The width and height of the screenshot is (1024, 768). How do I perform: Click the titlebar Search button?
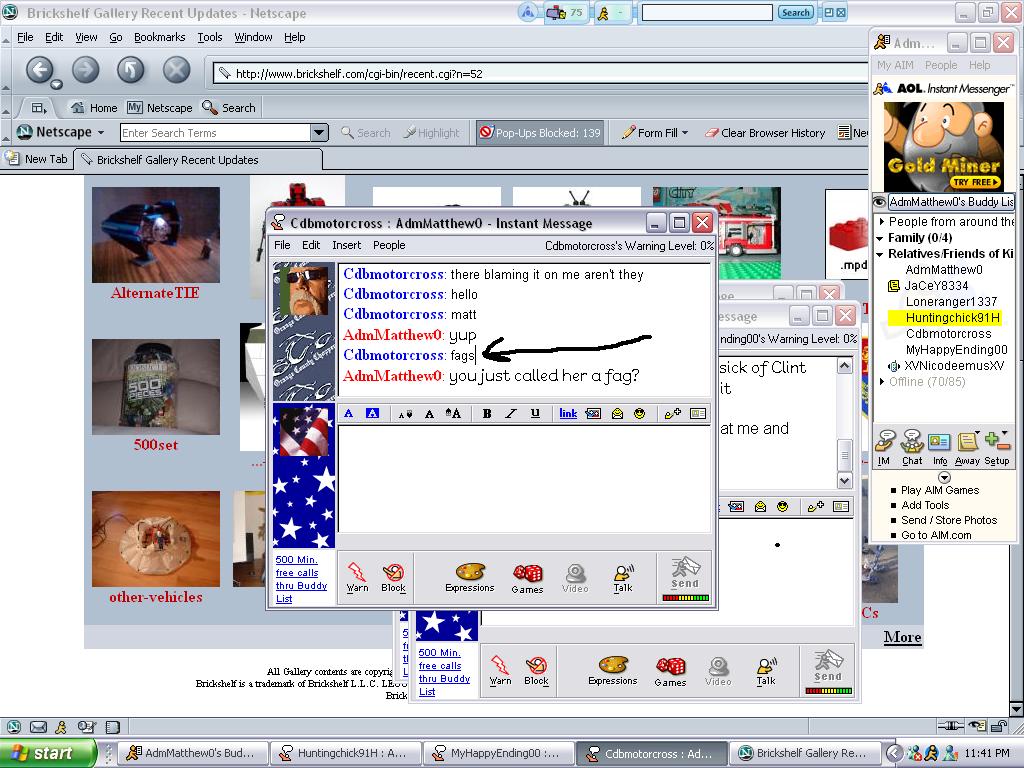coord(795,12)
